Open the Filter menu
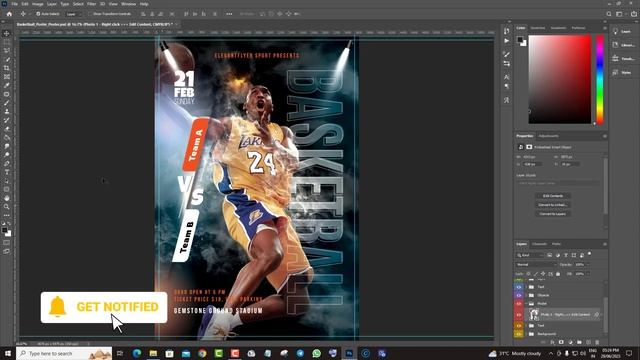Image resolution: width=640 pixels, height=360 pixels. point(91,4)
